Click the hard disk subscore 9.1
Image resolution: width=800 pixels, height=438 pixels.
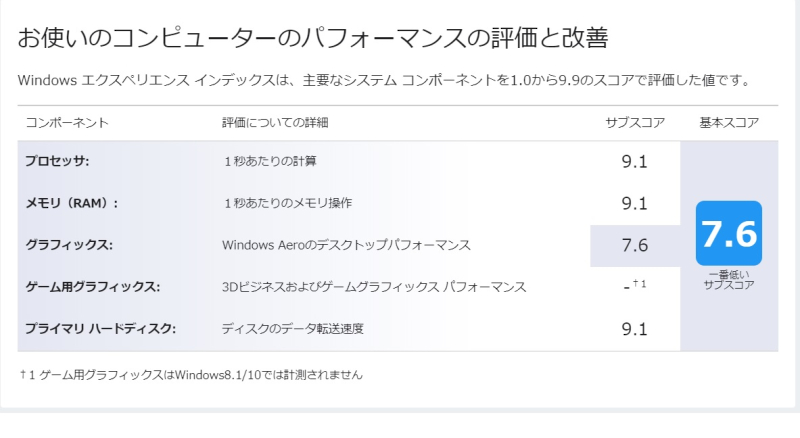click(x=634, y=329)
